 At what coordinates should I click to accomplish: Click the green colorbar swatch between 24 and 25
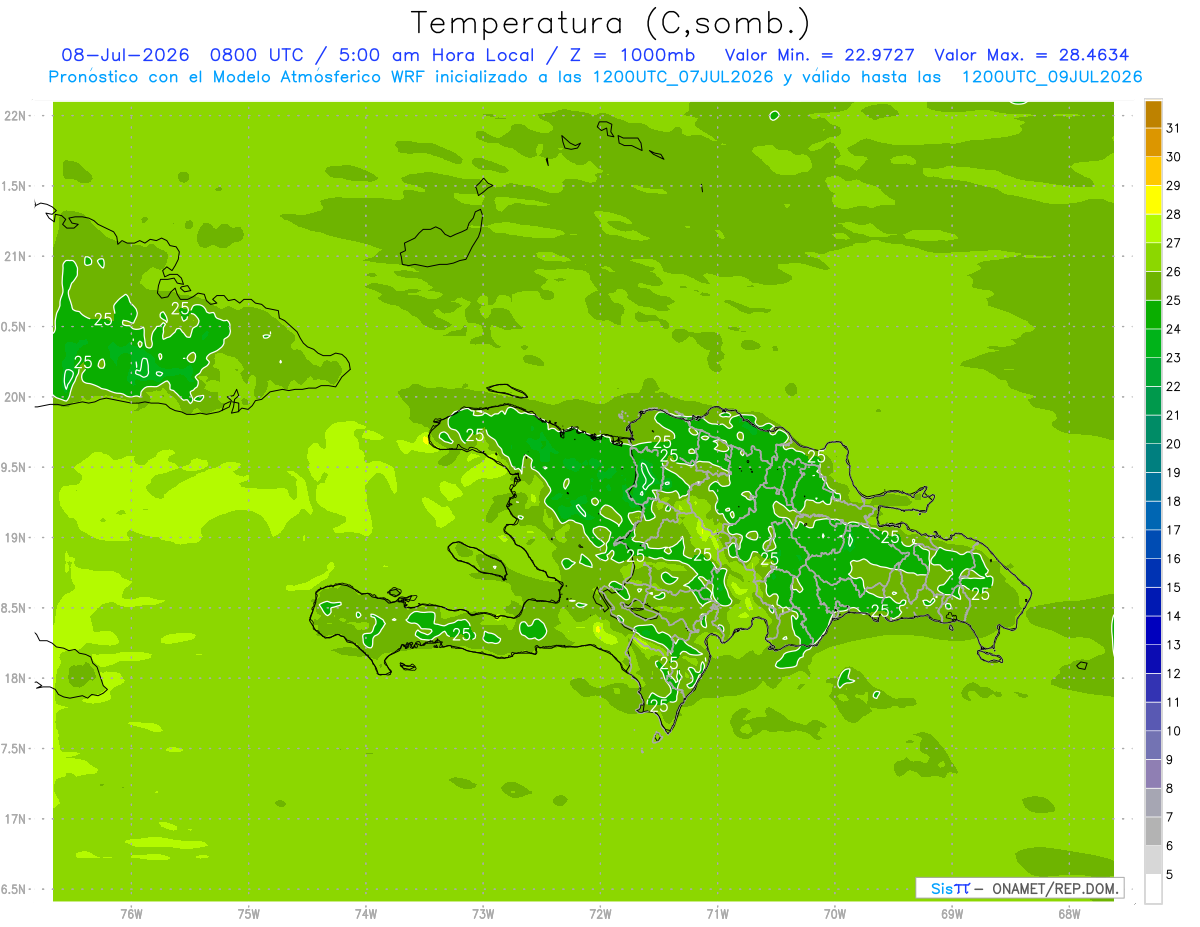[1153, 315]
